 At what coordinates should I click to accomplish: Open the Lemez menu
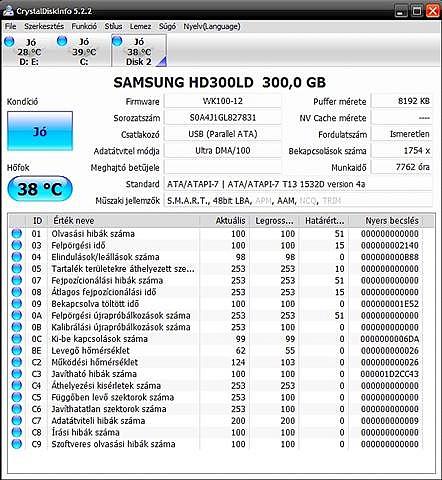pos(140,26)
